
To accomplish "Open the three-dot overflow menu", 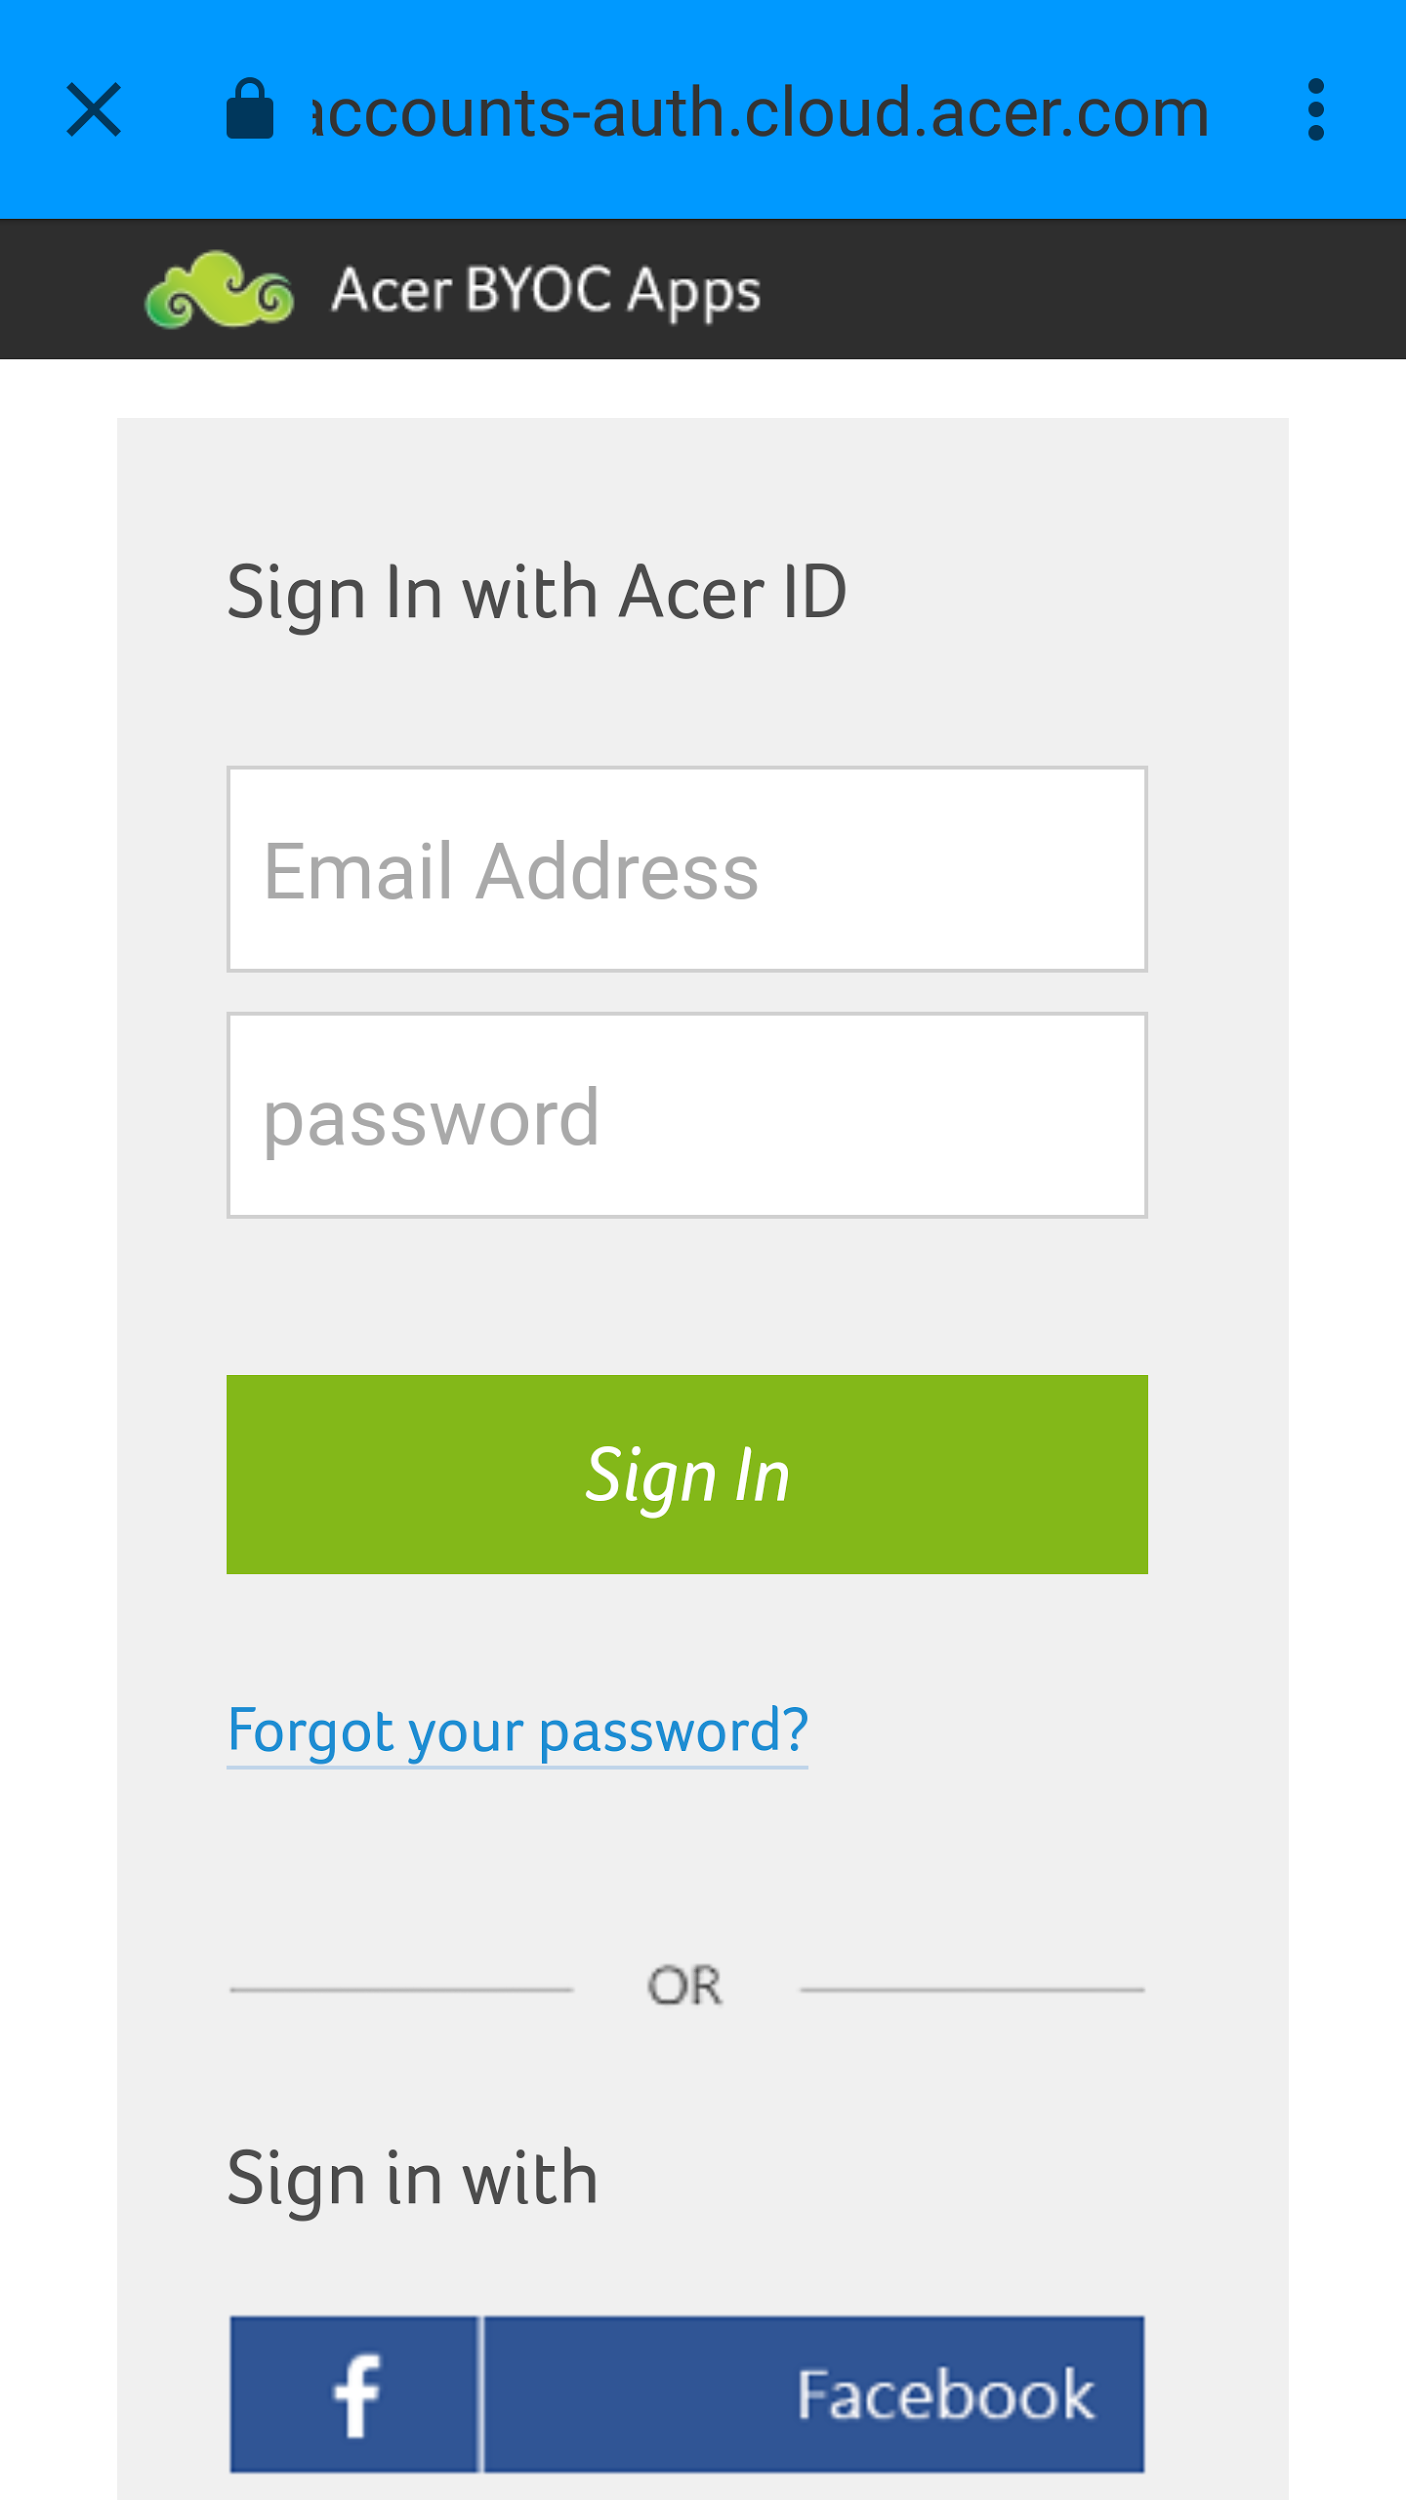I will (1316, 110).
